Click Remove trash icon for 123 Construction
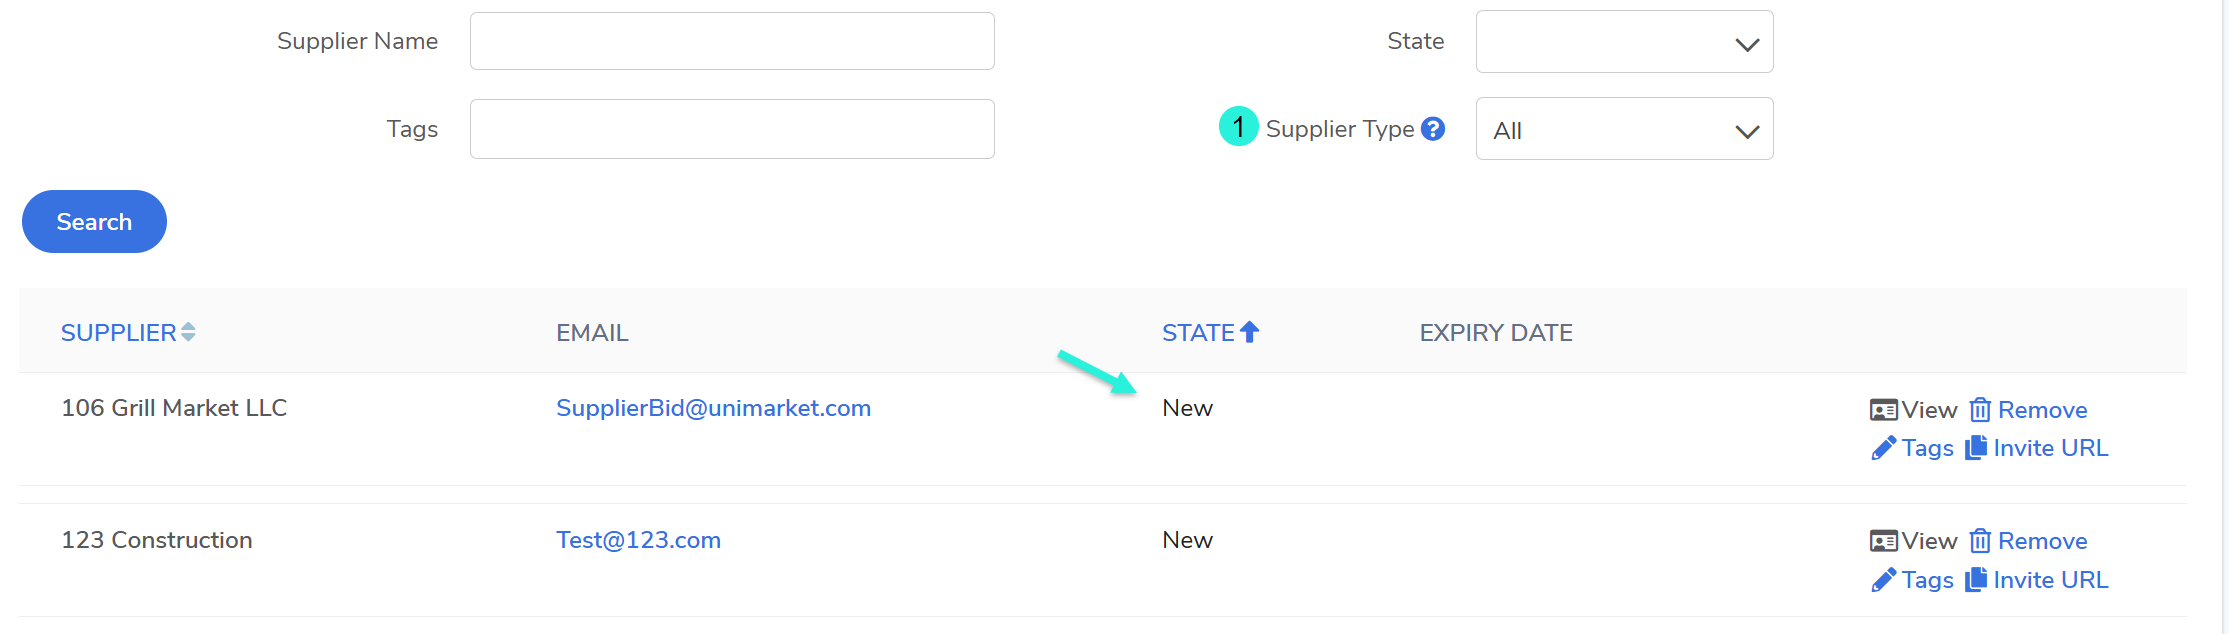The height and width of the screenshot is (634, 2229). [x=1980, y=541]
